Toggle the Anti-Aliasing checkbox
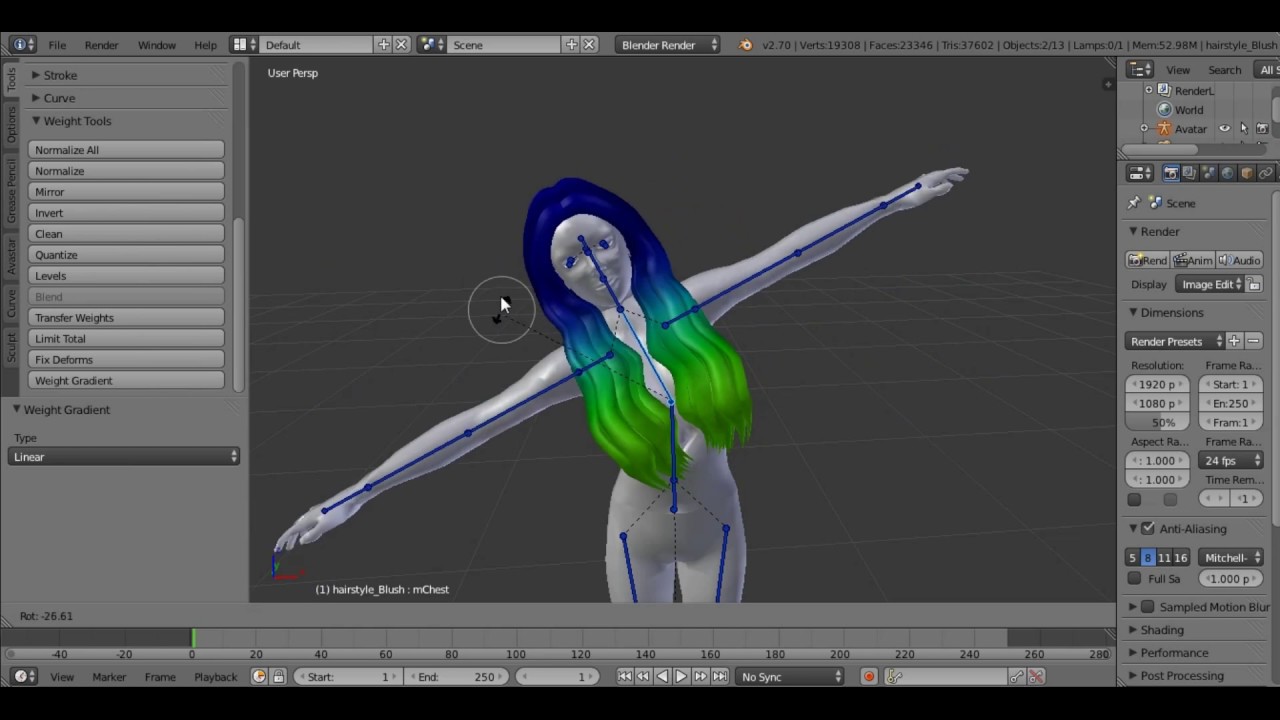 (1148, 529)
